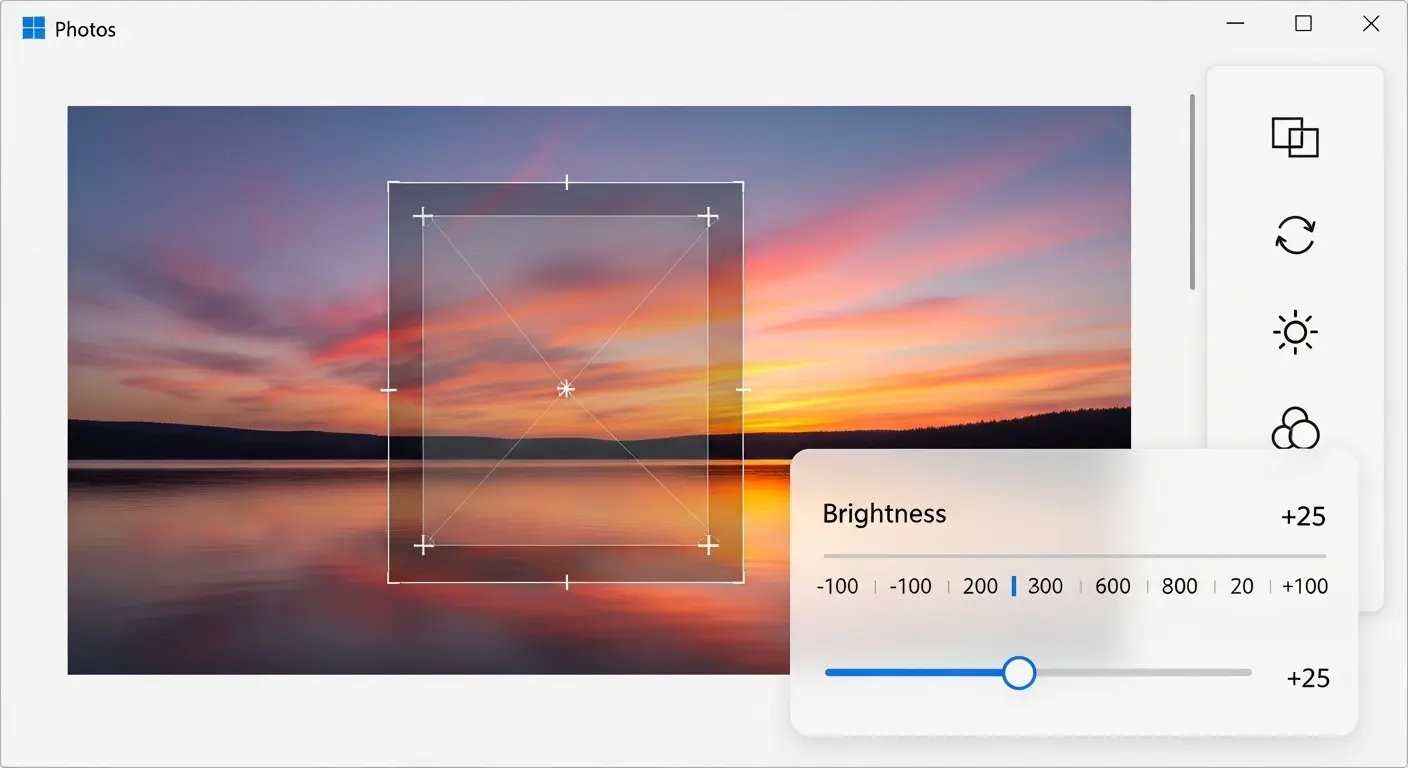Screen dimensions: 1408x768
Task: Open the three-circles color filter tool
Action: pyautogui.click(x=1295, y=428)
